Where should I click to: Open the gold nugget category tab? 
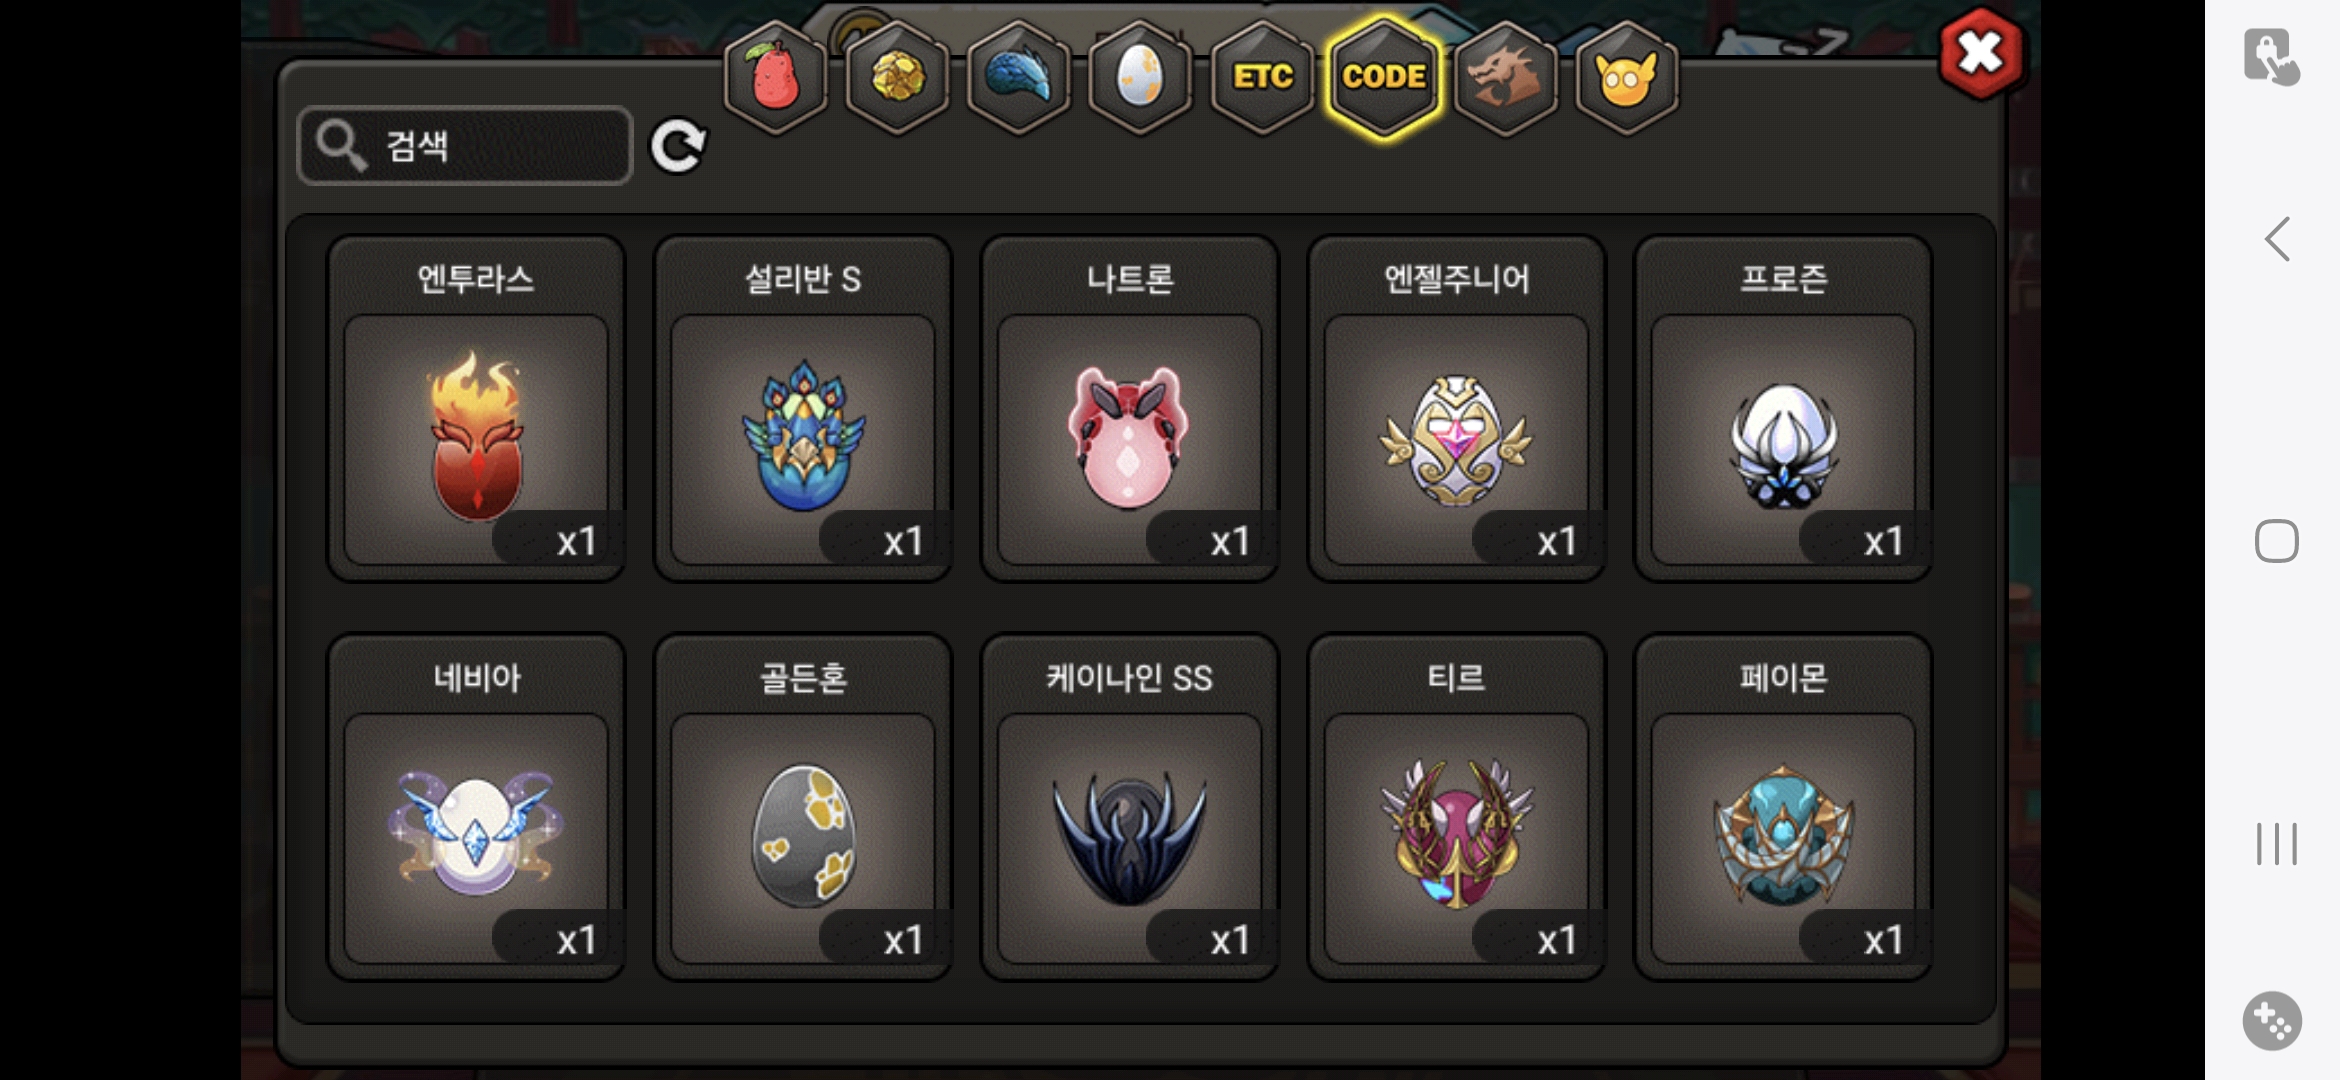897,77
